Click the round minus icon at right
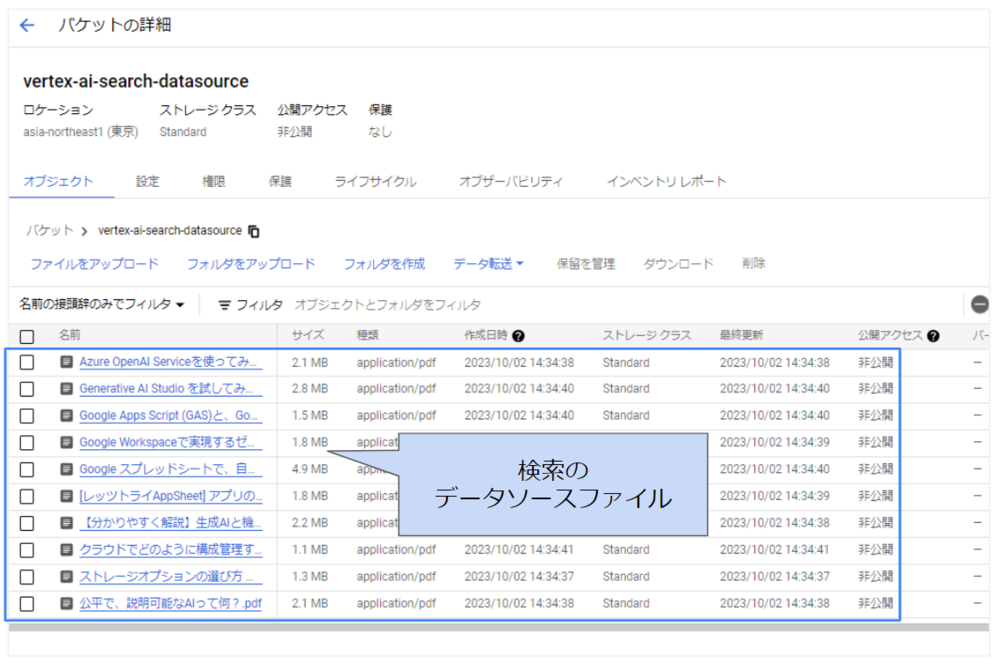 (979, 305)
